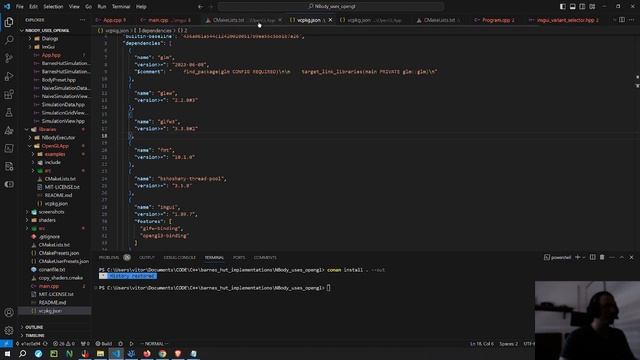This screenshot has width=640, height=360.
Task: Click the CMake debug bug icon in status bar
Action: click(x=120, y=344)
